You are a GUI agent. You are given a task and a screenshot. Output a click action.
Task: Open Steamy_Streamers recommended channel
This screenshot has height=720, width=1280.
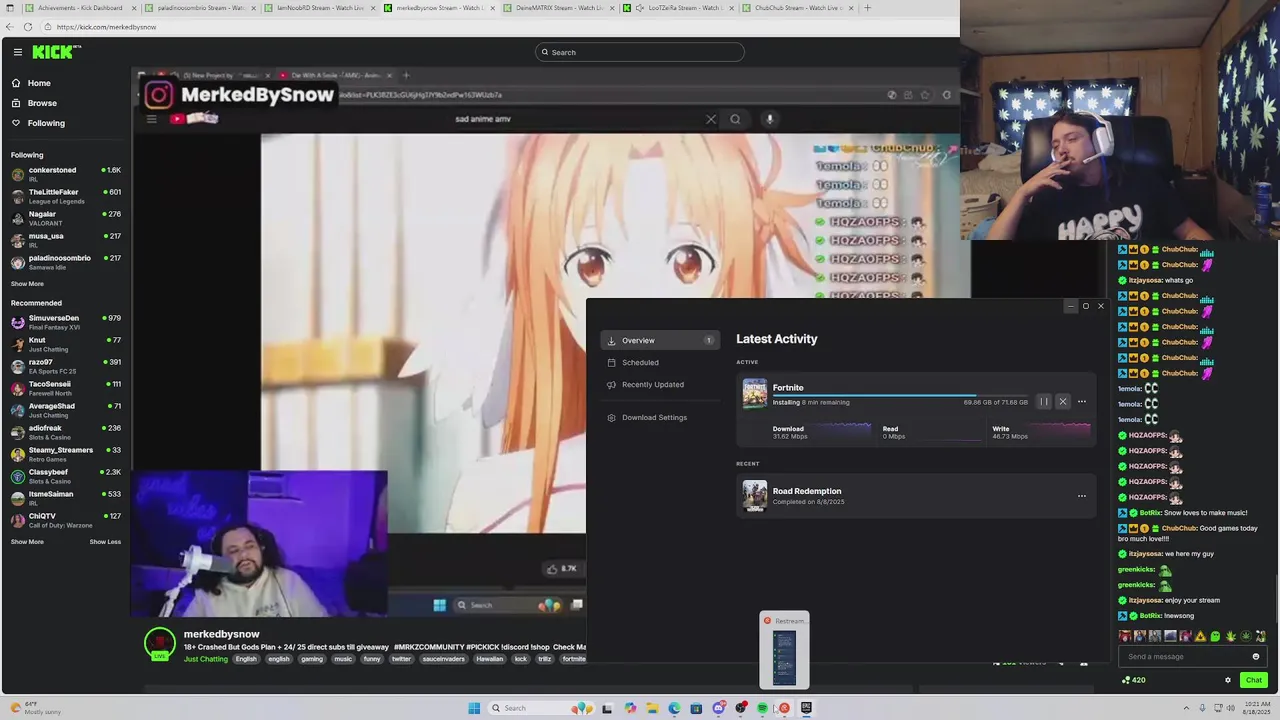point(65,454)
